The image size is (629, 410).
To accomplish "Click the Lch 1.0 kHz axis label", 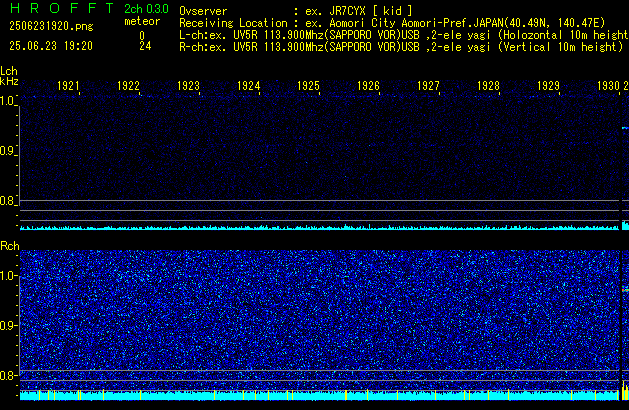I will [x=8, y=101].
